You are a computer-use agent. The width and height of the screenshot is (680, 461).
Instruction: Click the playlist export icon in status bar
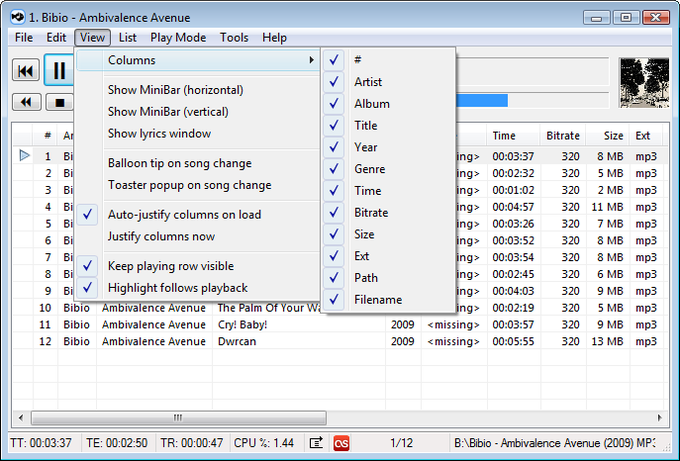[316, 443]
